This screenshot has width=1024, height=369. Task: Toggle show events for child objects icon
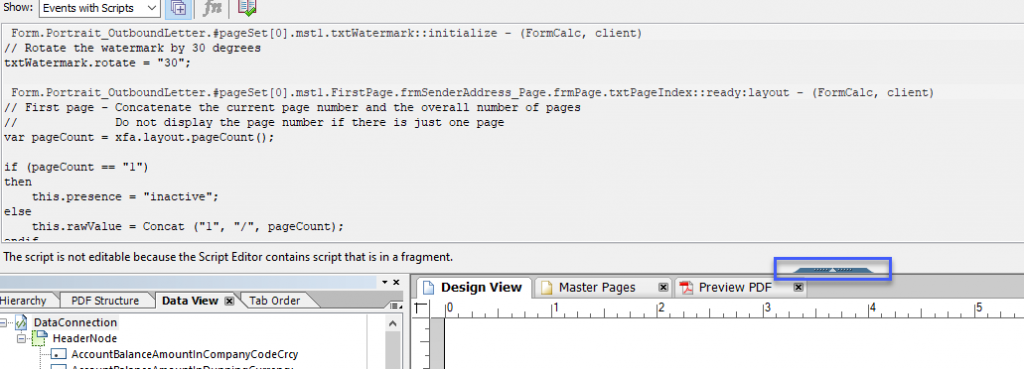[178, 8]
